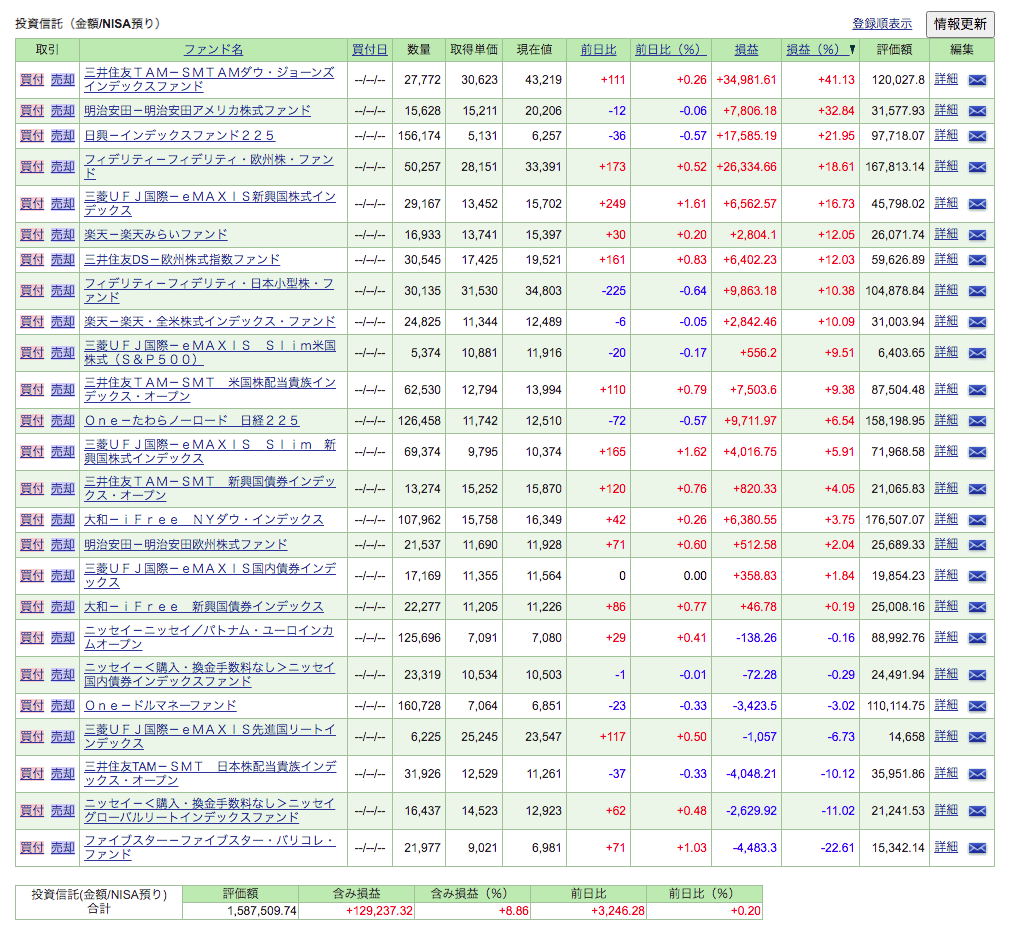Image resolution: width=1010 pixels, height=929 pixels.
Task: Click total 含み損益 value +129,237.32
Action: pos(379,911)
